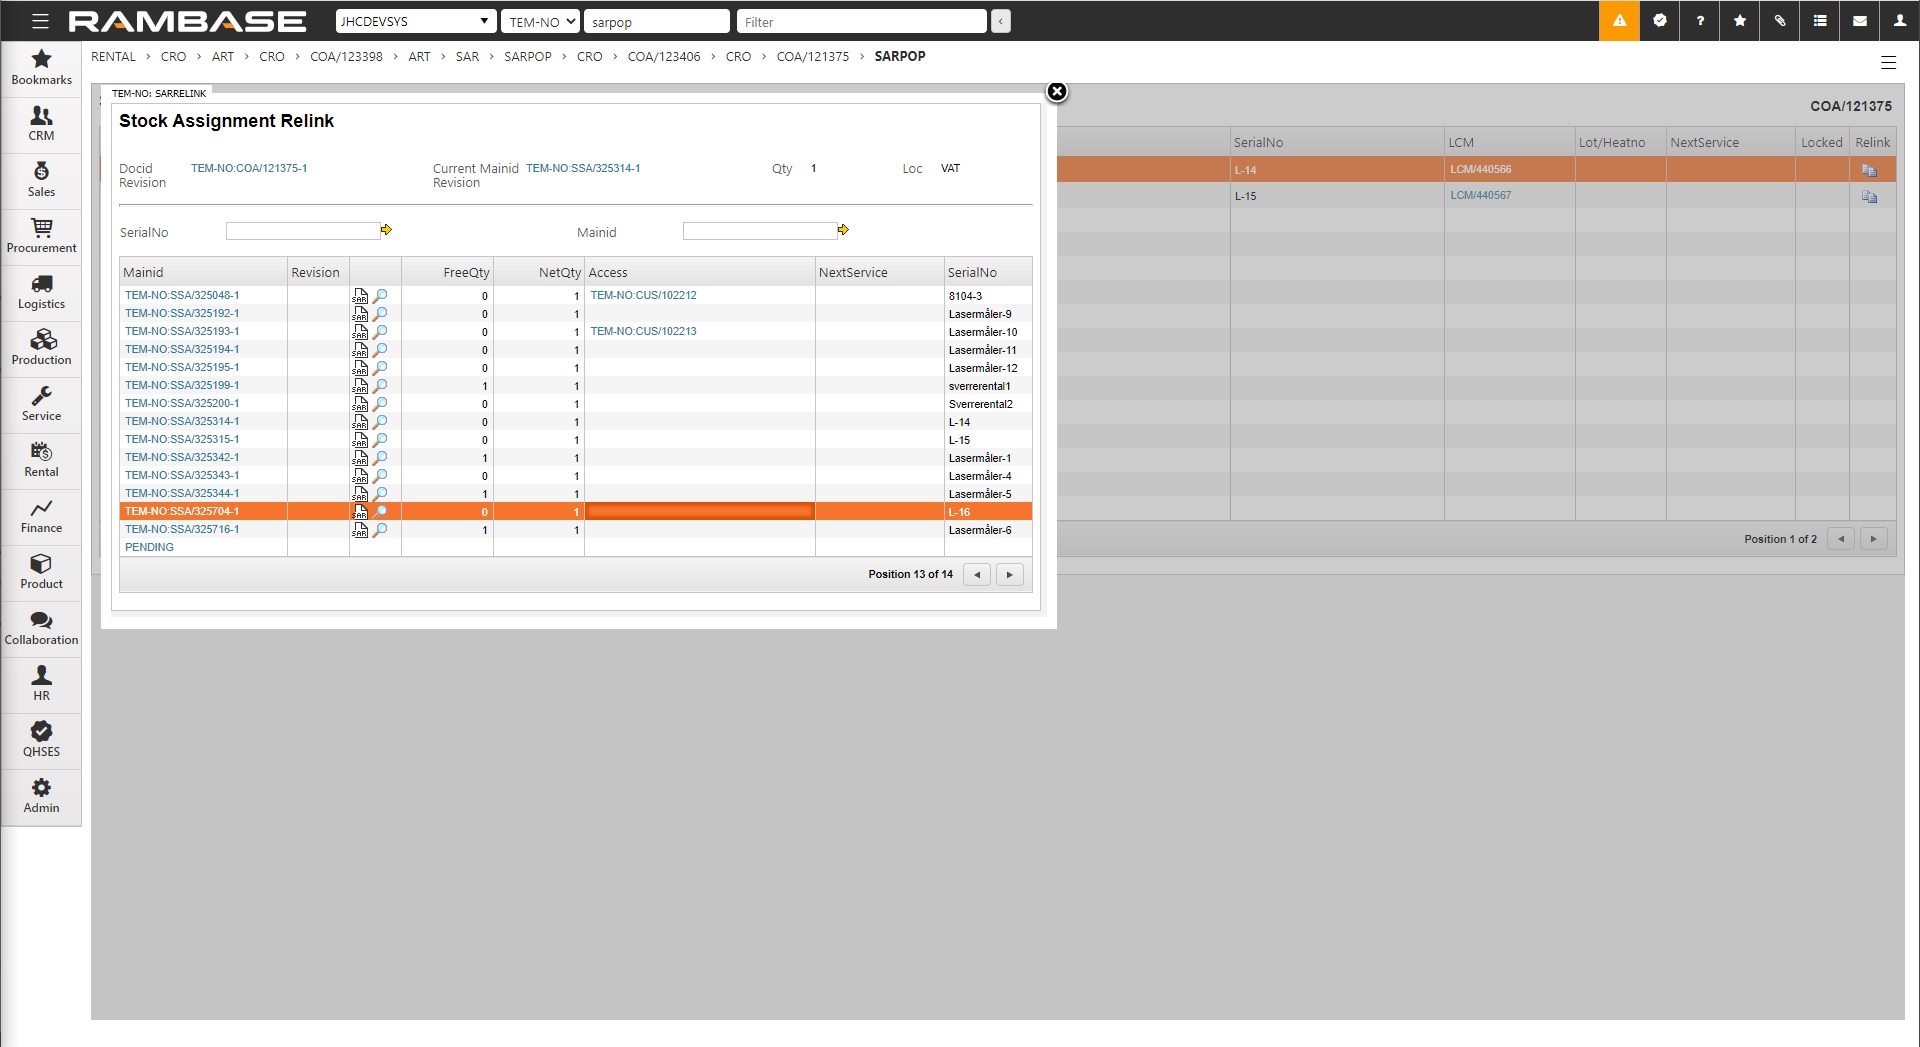This screenshot has height=1047, width=1920.
Task: Open the Bookmarks sidebar module
Action: 41,67
